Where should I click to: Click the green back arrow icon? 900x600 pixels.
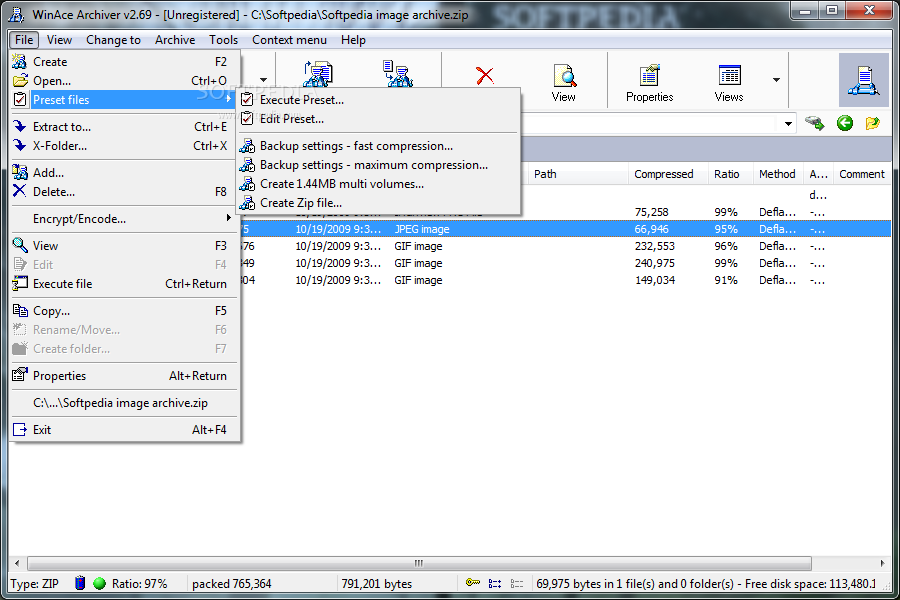pos(844,123)
